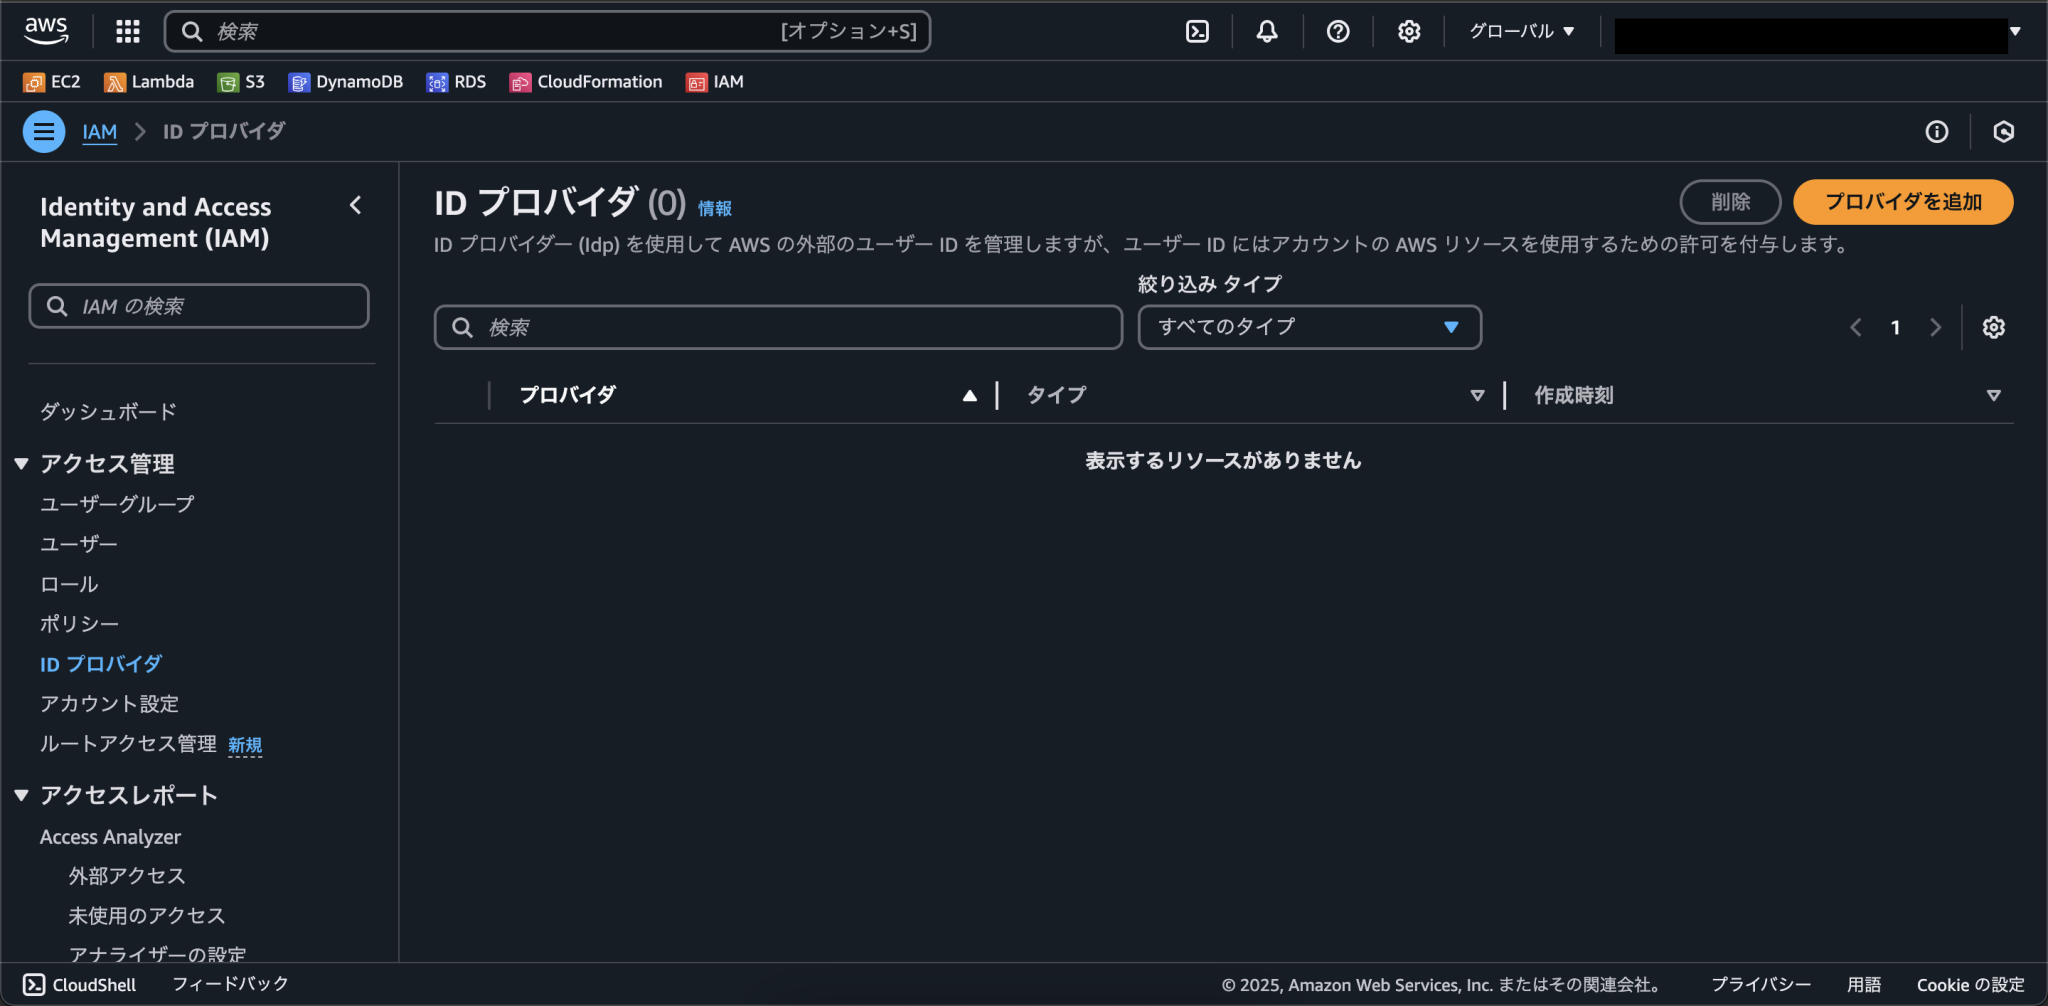2048x1006 pixels.
Task: Open the help menu question mark icon
Action: click(x=1338, y=31)
